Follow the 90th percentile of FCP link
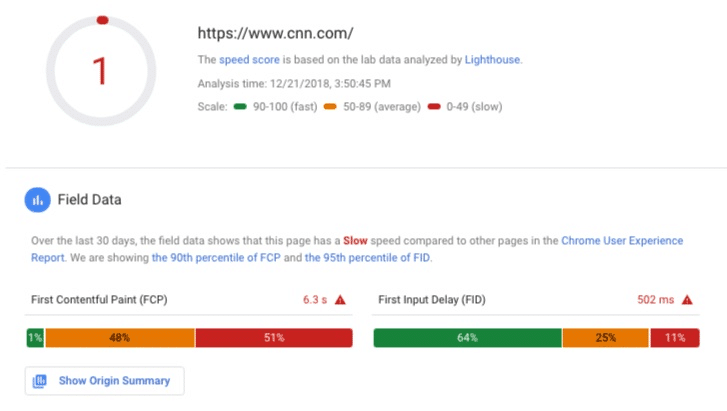 (x=216, y=258)
